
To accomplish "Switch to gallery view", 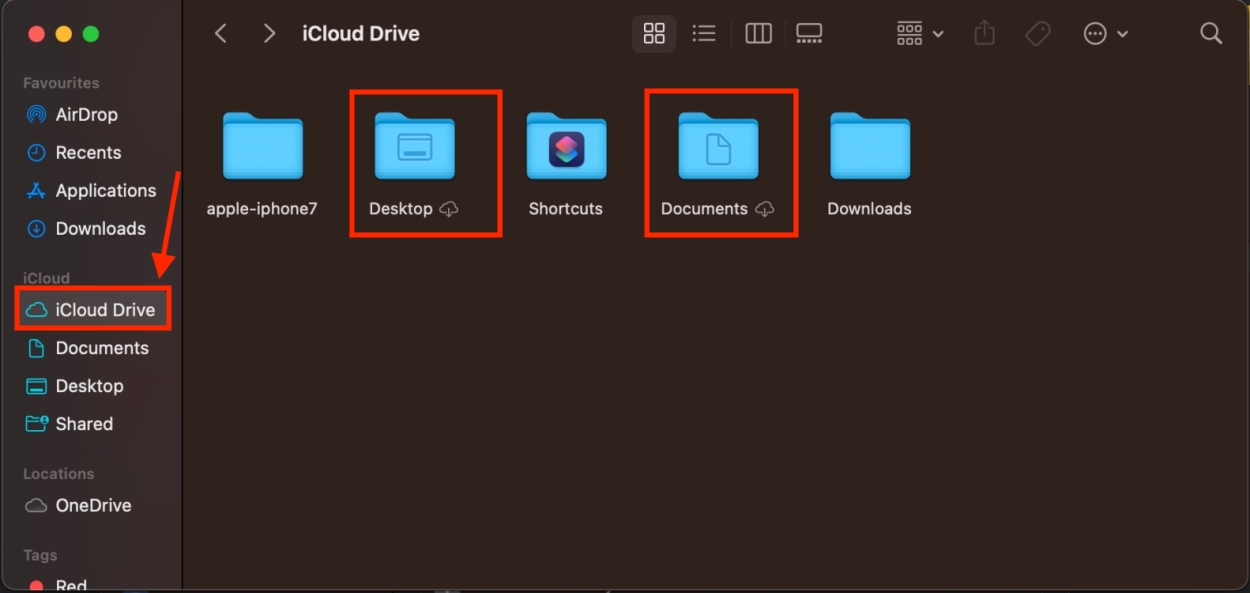I will 809,34.
